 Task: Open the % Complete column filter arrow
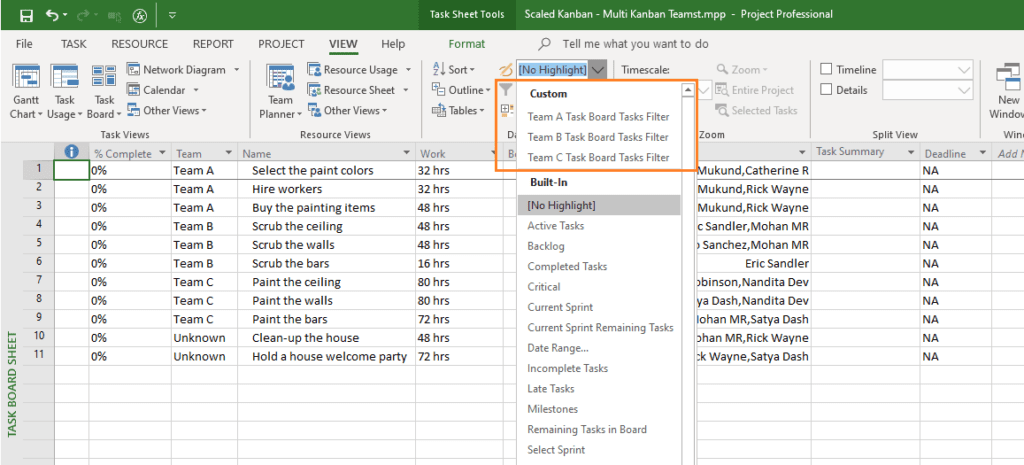[x=162, y=153]
